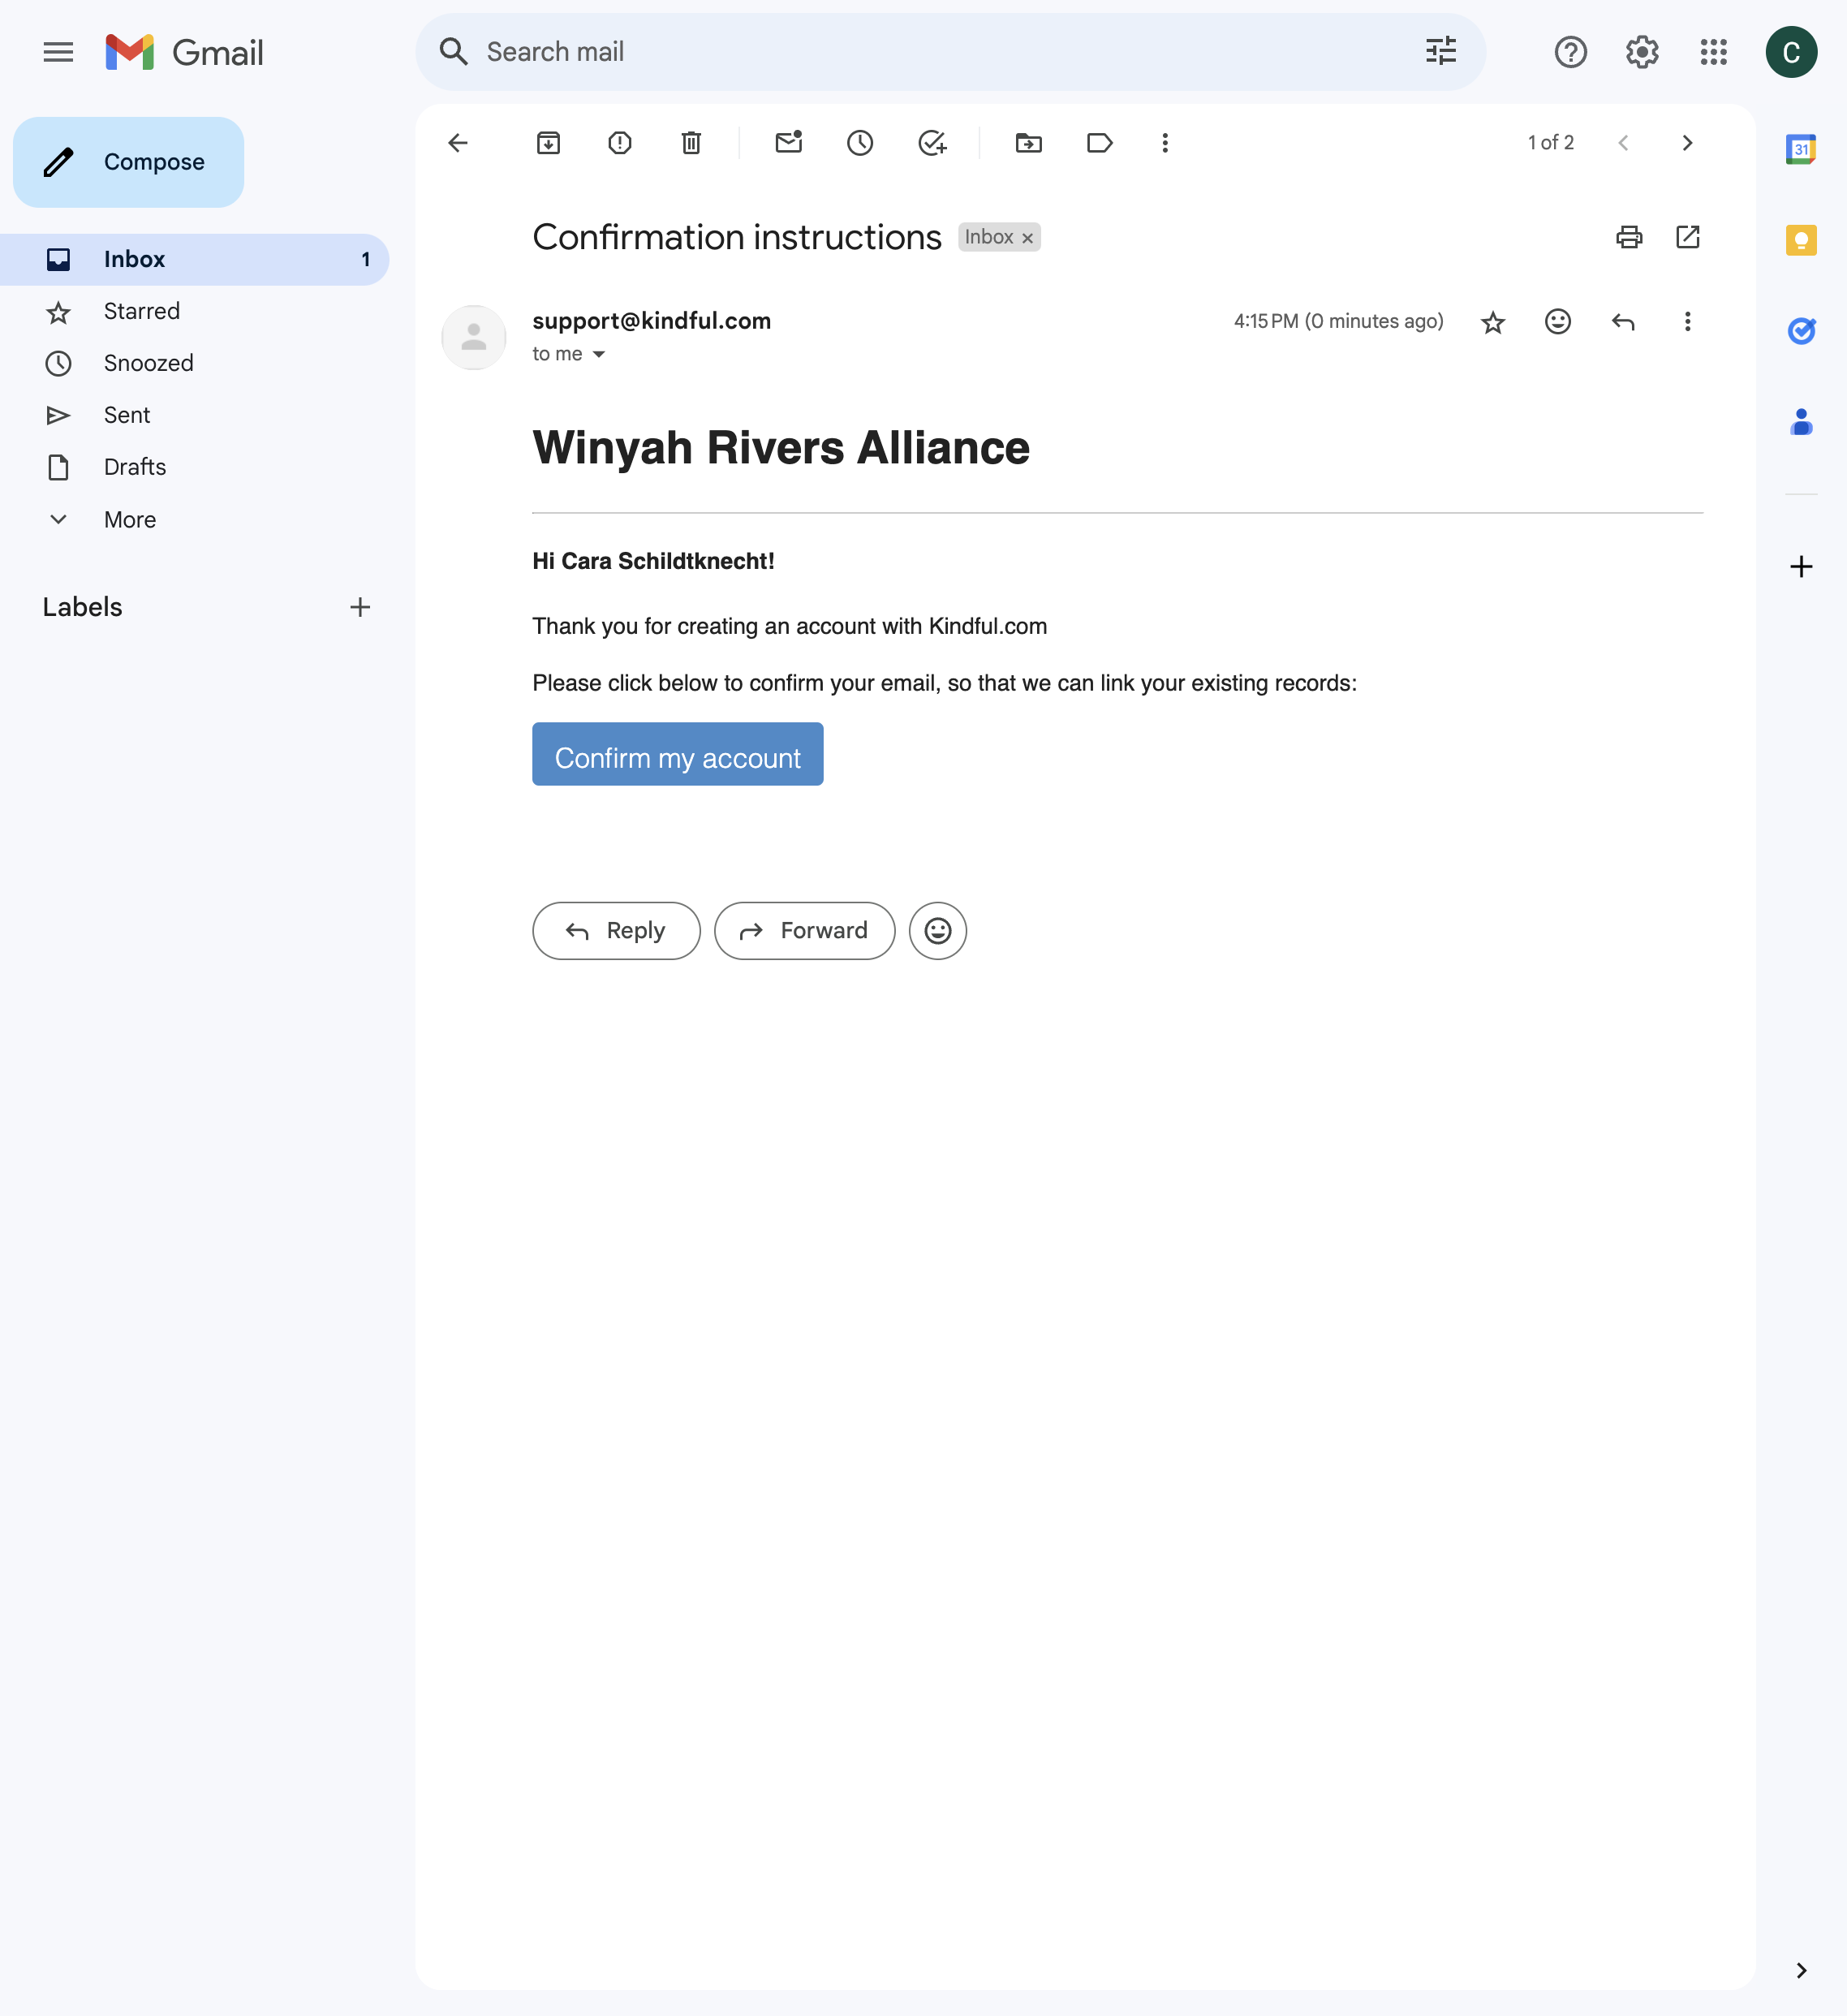Open Settings gear icon
Image resolution: width=1847 pixels, height=2016 pixels.
pos(1641,52)
